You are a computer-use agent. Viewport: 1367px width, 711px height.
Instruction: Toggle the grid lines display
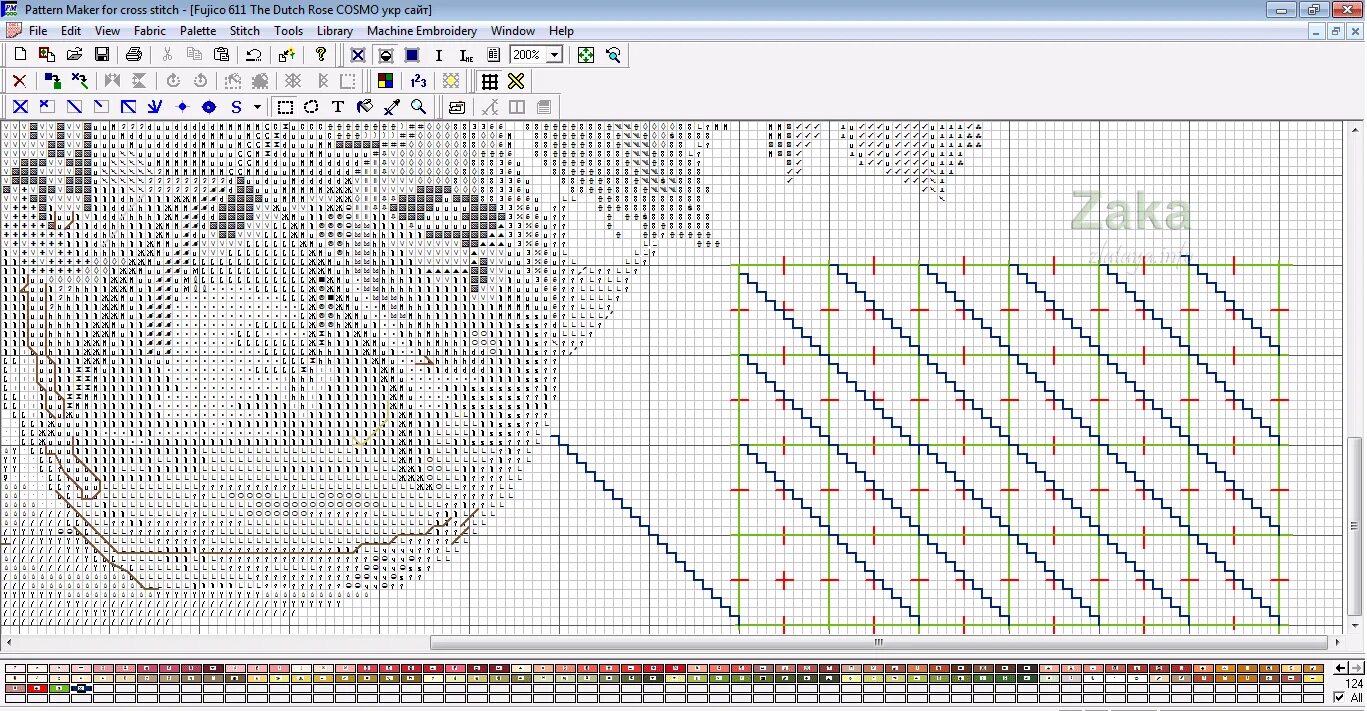[x=490, y=81]
